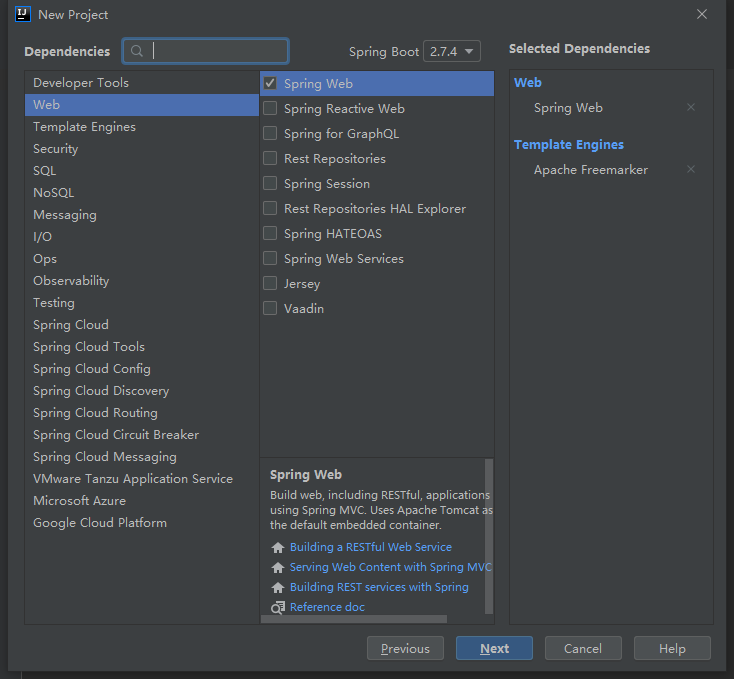734x679 pixels.
Task: Tick the Rest Repositories checkbox
Action: click(270, 158)
